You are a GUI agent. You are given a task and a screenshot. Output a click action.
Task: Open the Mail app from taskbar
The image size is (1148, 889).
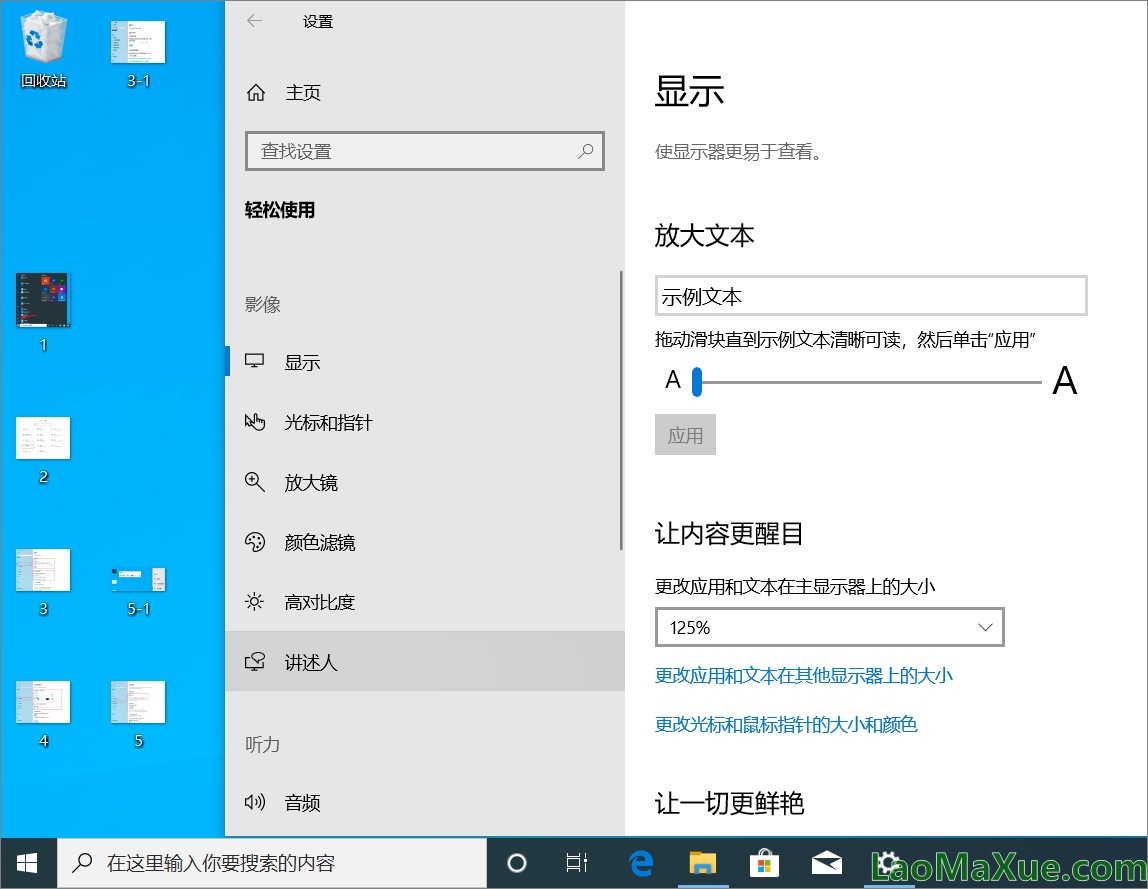(x=826, y=862)
